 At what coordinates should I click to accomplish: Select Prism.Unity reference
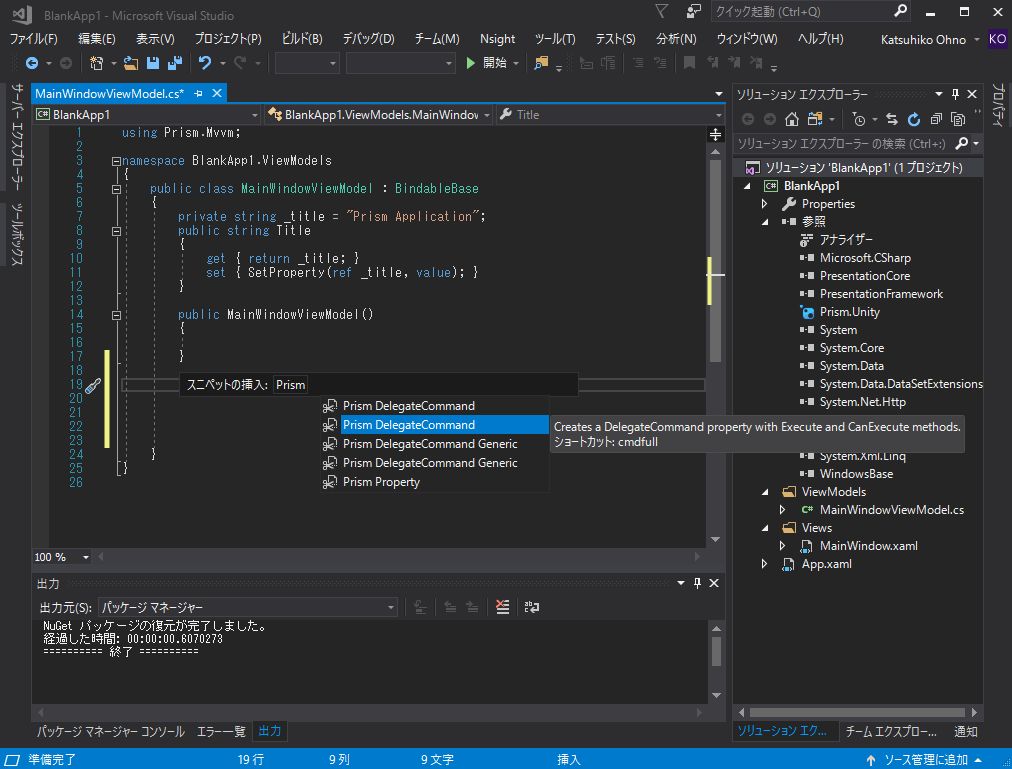pos(849,313)
